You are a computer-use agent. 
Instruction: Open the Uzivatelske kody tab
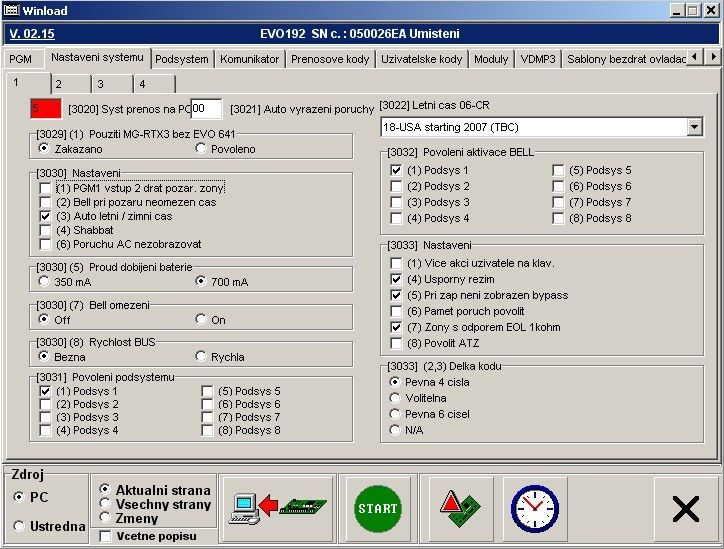click(421, 59)
